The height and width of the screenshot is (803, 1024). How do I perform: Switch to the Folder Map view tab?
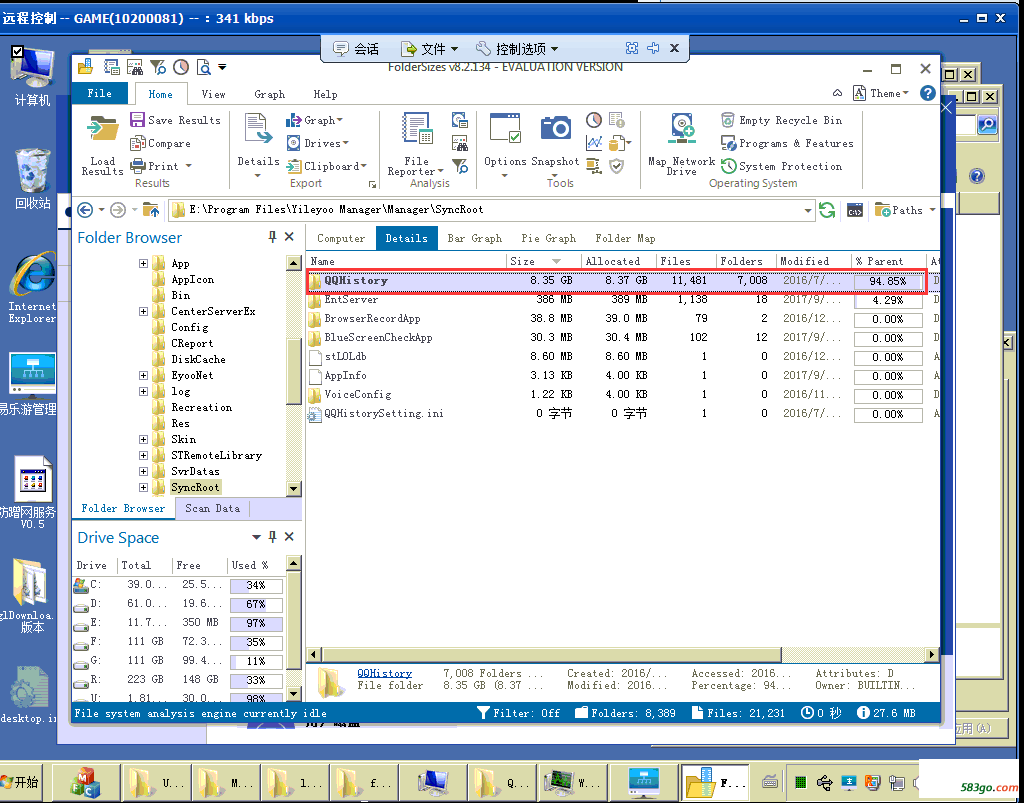625,238
